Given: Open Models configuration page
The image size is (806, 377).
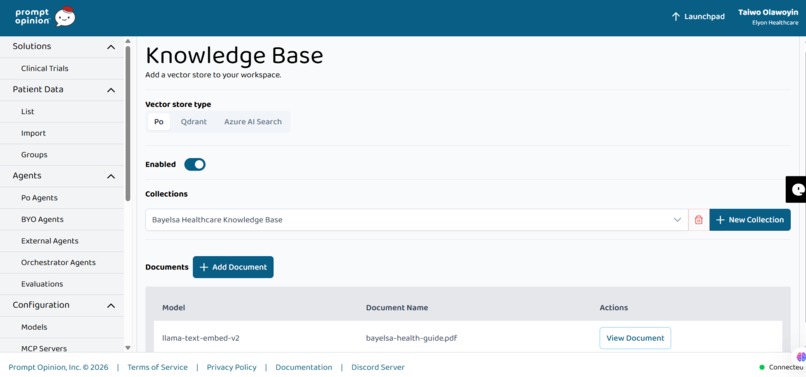Looking at the screenshot, I should pos(34,327).
